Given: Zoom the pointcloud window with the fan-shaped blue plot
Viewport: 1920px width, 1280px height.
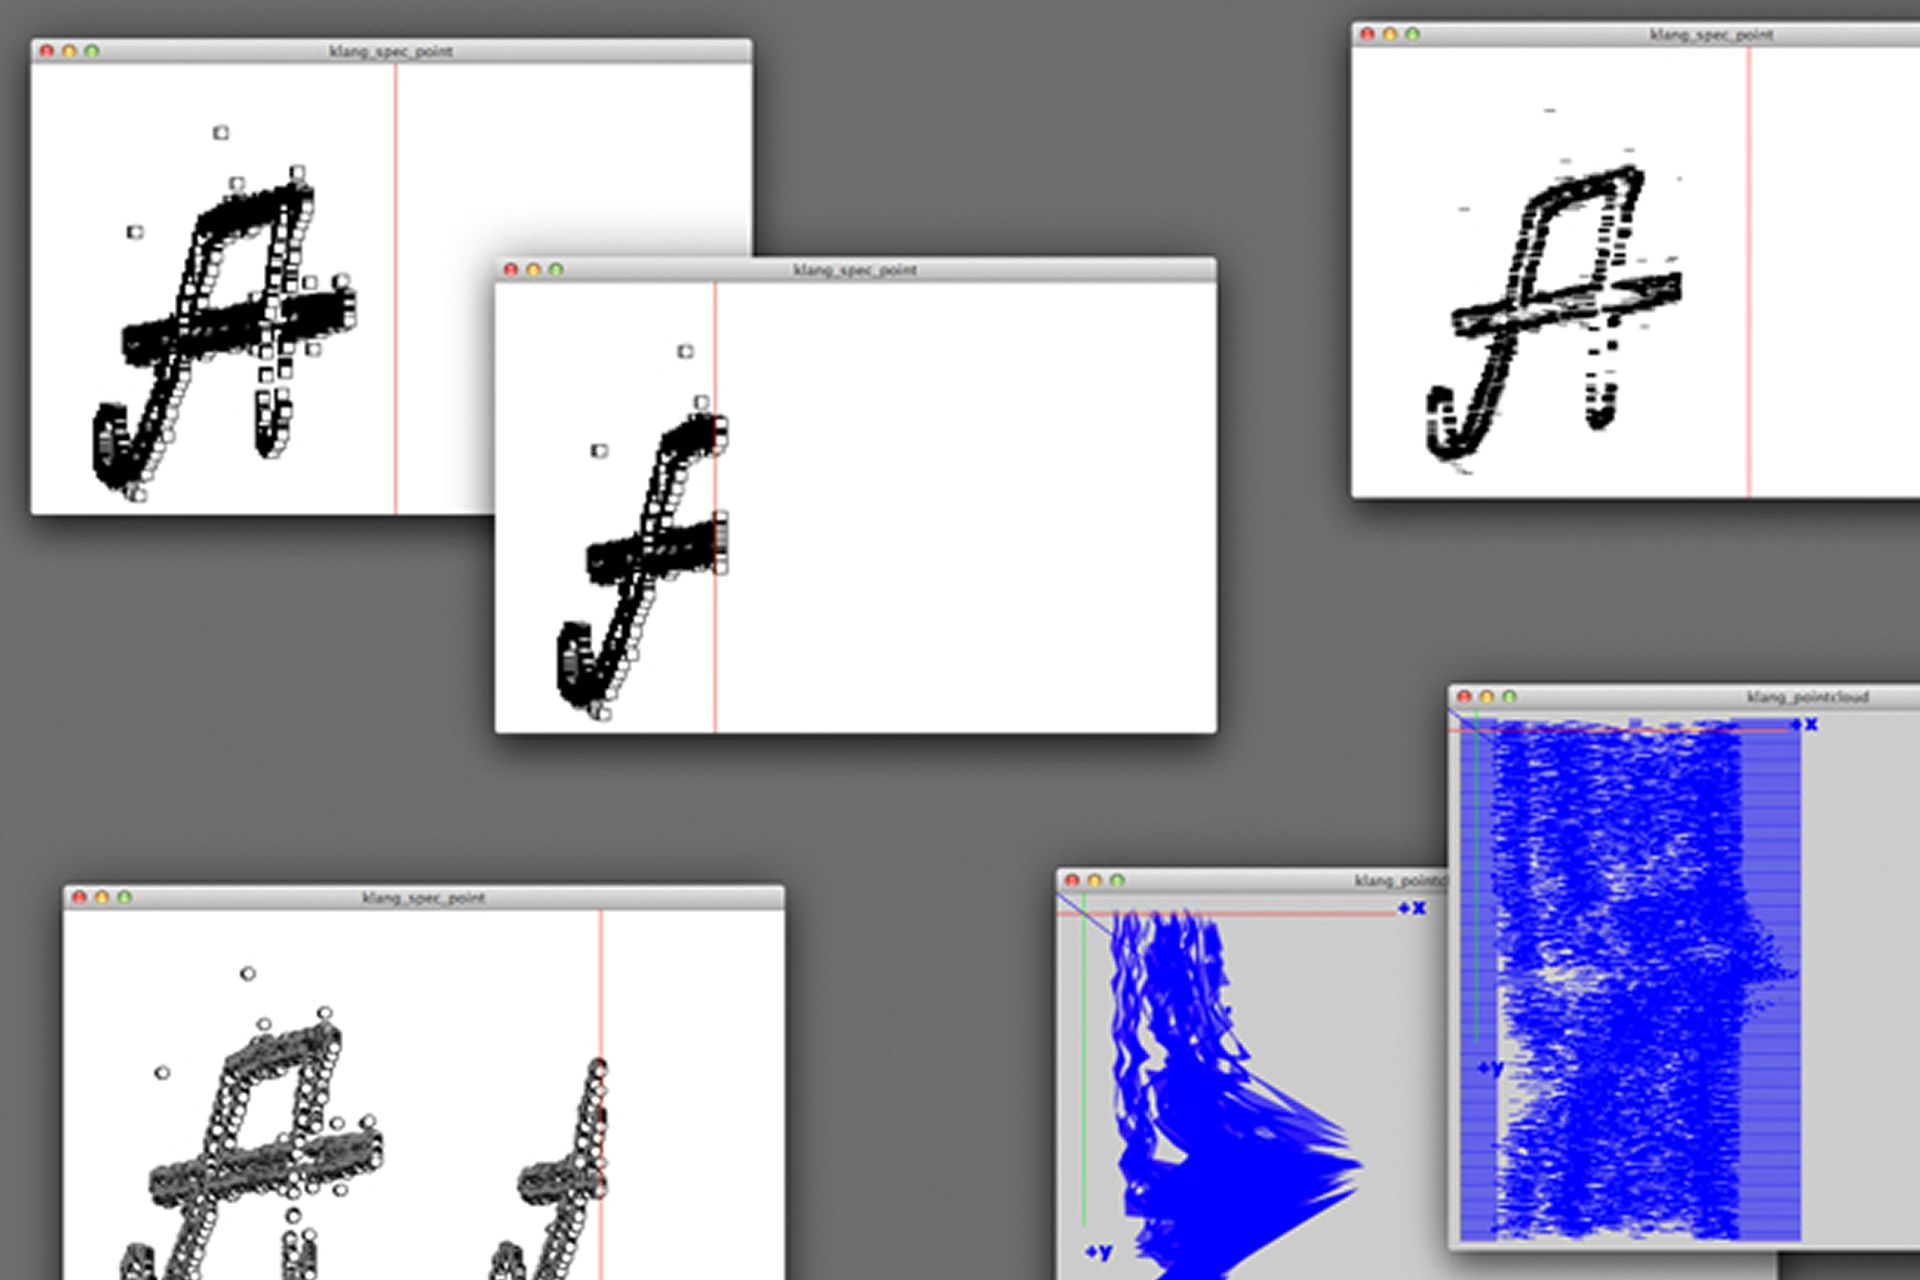Looking at the screenshot, I should click(1118, 881).
